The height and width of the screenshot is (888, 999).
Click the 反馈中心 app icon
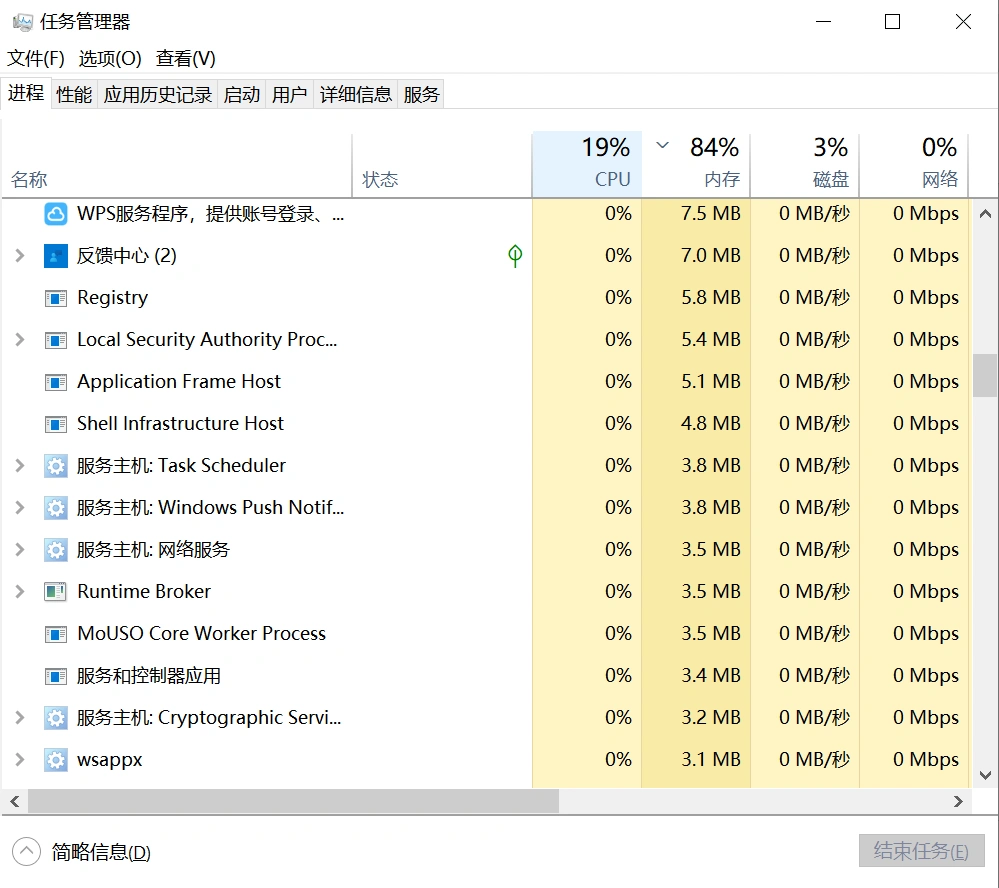point(55,256)
